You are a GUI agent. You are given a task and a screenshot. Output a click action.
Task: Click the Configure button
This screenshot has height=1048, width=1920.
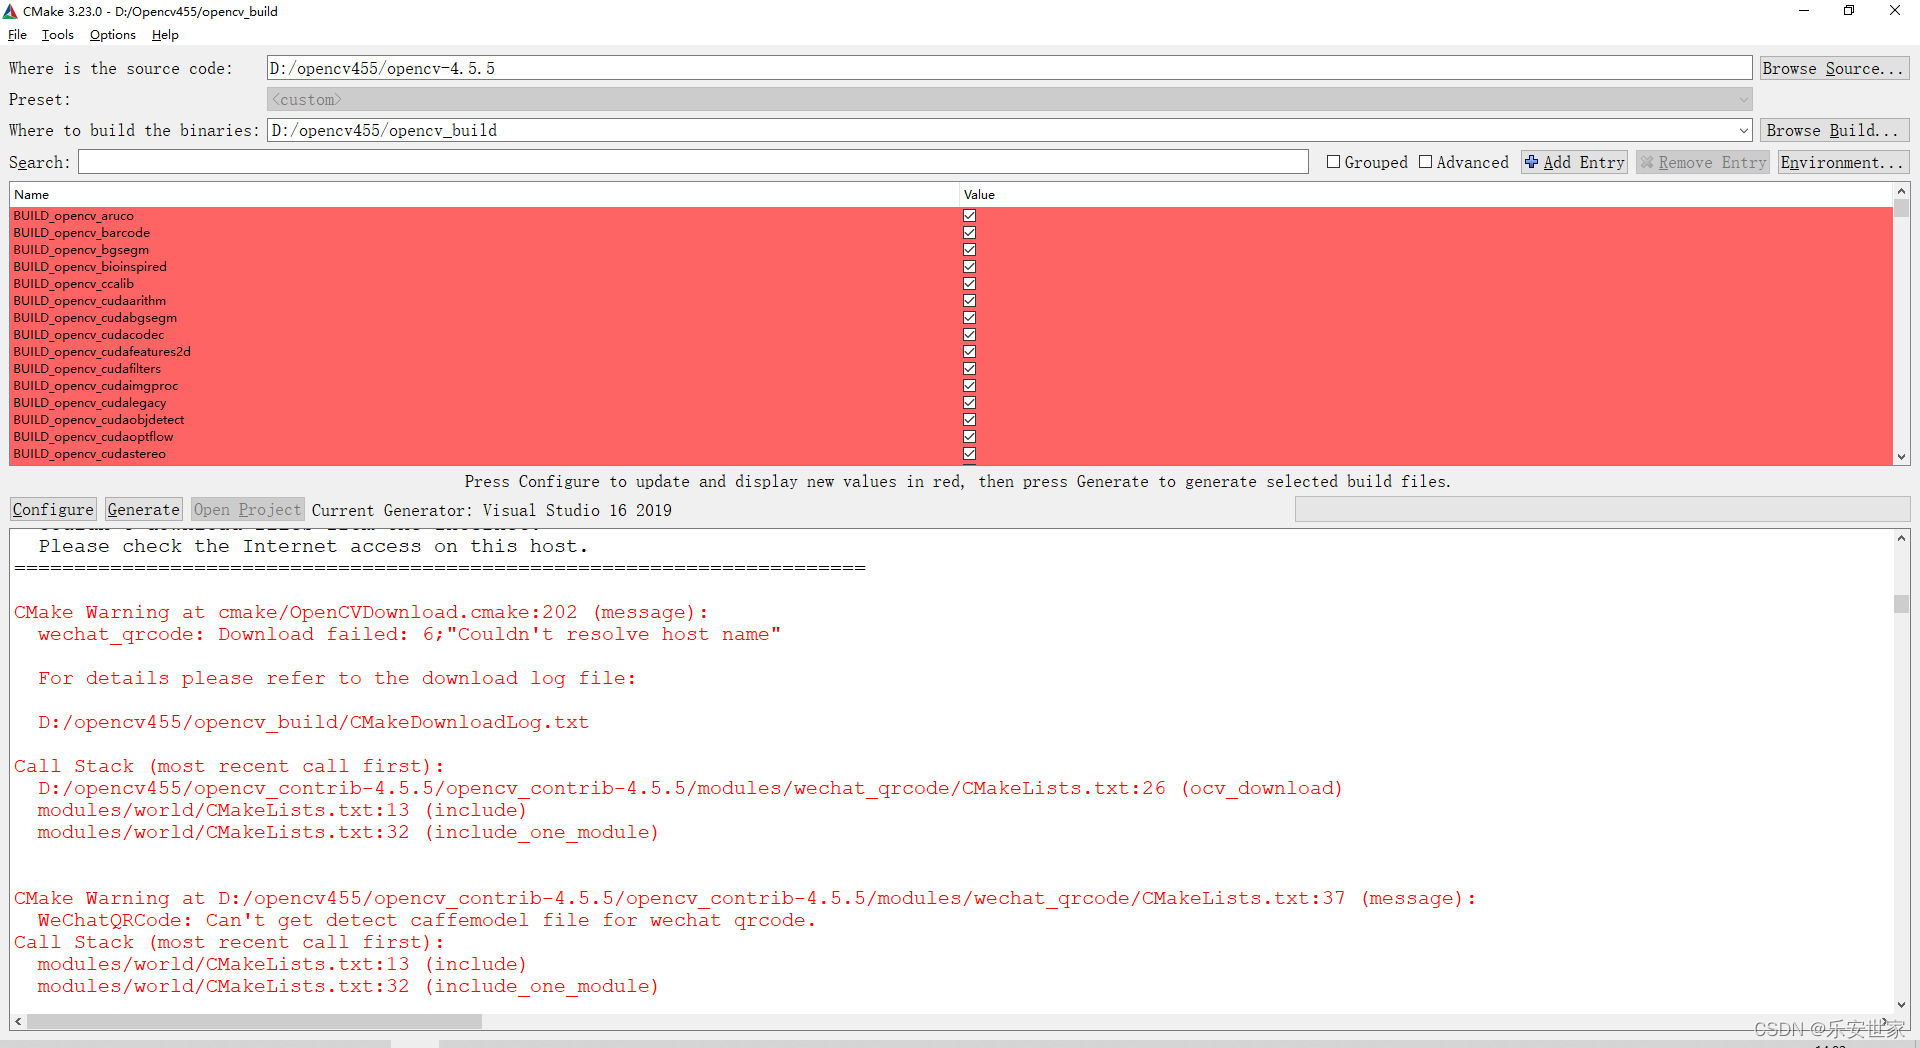click(x=53, y=510)
